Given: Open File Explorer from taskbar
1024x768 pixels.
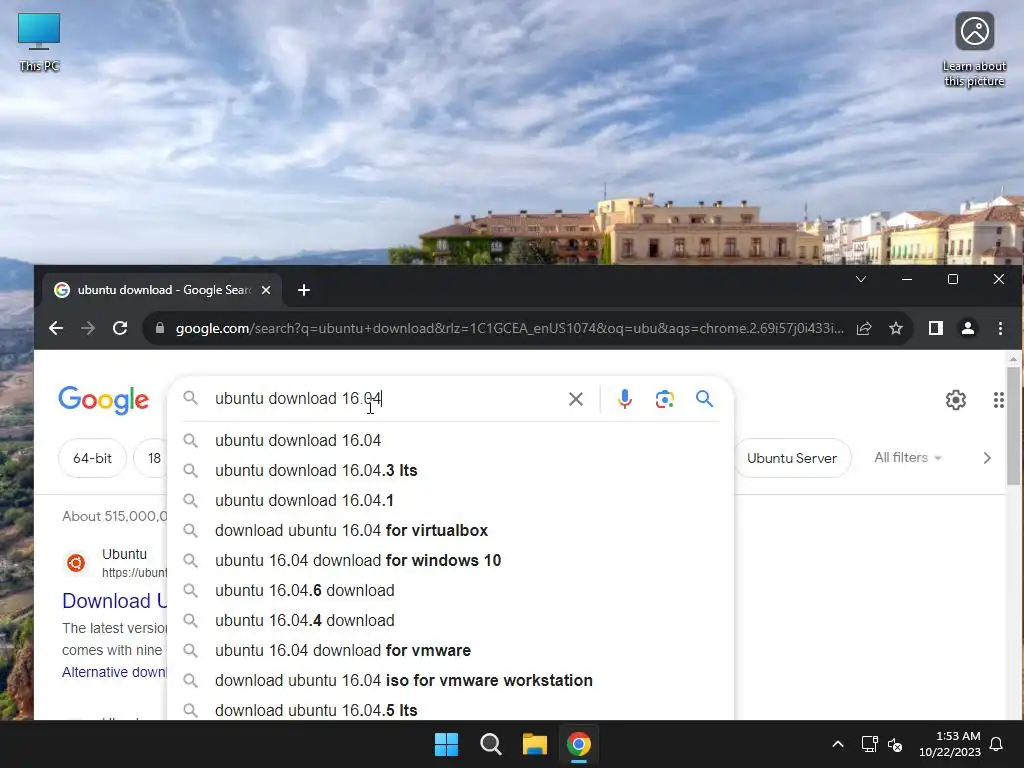Looking at the screenshot, I should pos(534,744).
